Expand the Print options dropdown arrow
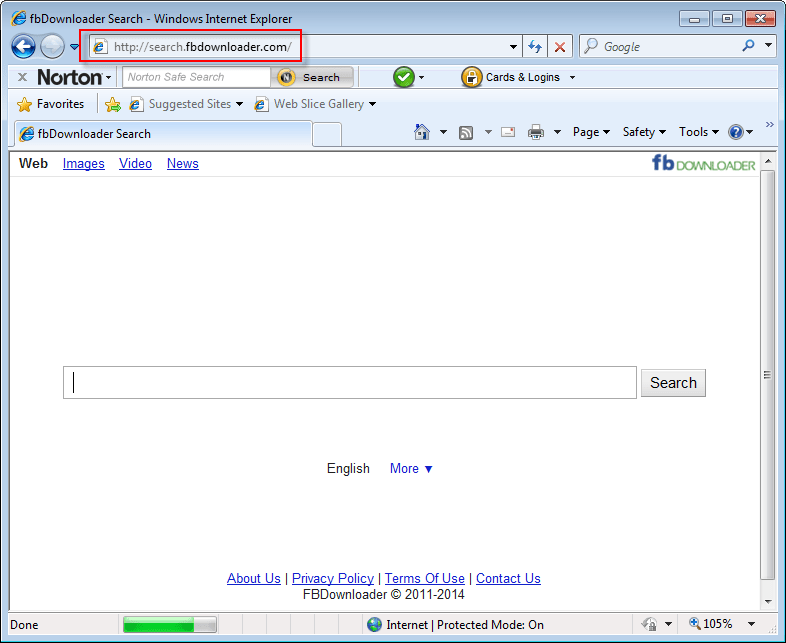The image size is (786, 643). pos(557,132)
